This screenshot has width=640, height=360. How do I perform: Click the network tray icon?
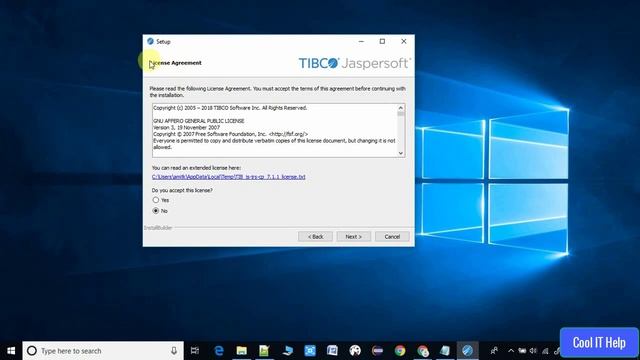tap(545, 351)
